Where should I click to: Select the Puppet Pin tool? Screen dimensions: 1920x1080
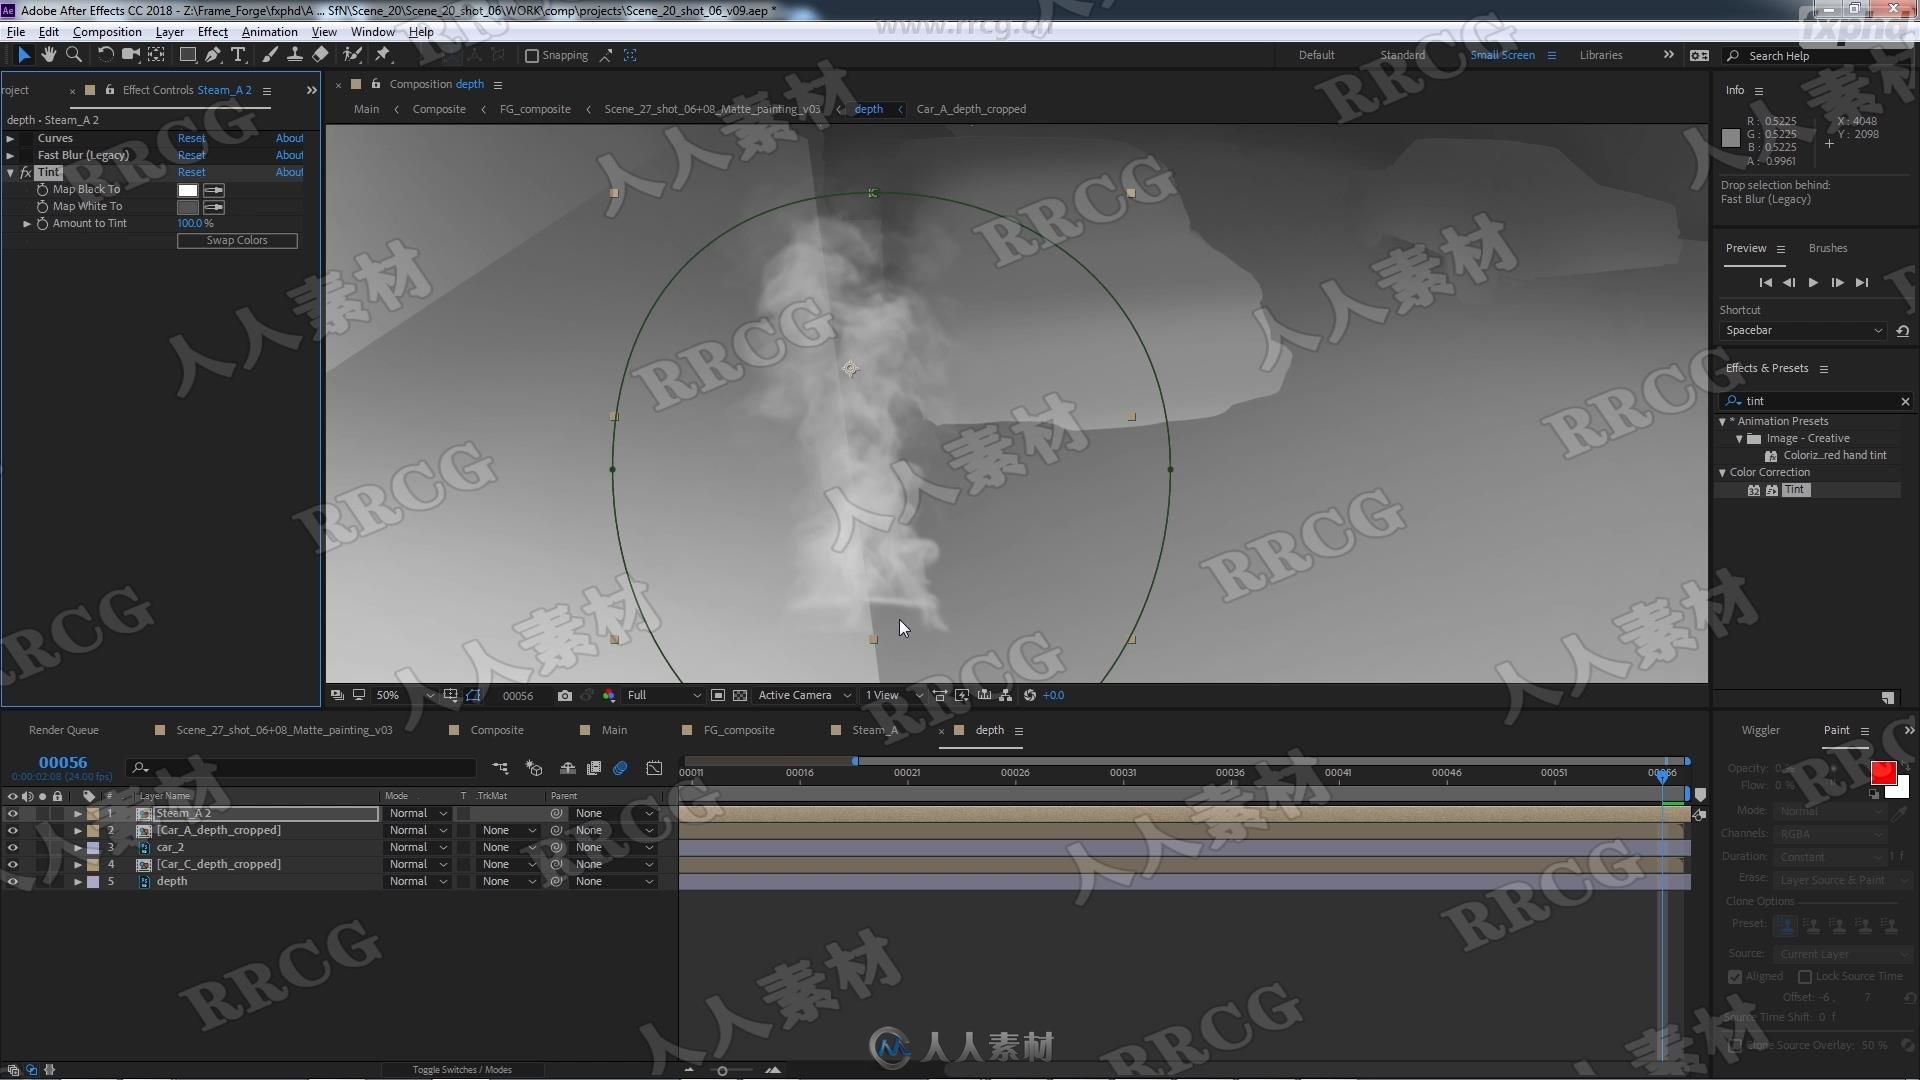pos(382,55)
